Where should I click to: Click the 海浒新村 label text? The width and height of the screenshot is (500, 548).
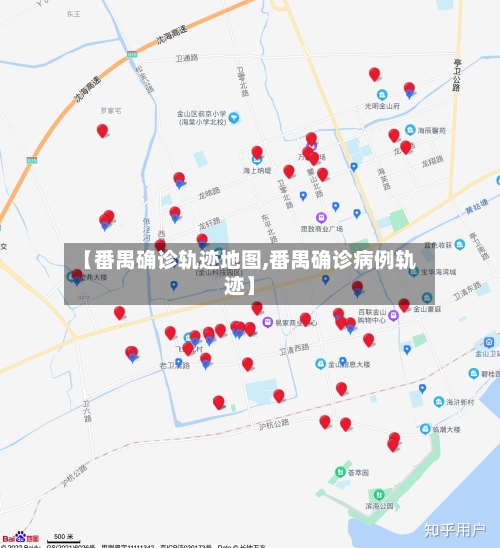pyautogui.click(x=460, y=402)
